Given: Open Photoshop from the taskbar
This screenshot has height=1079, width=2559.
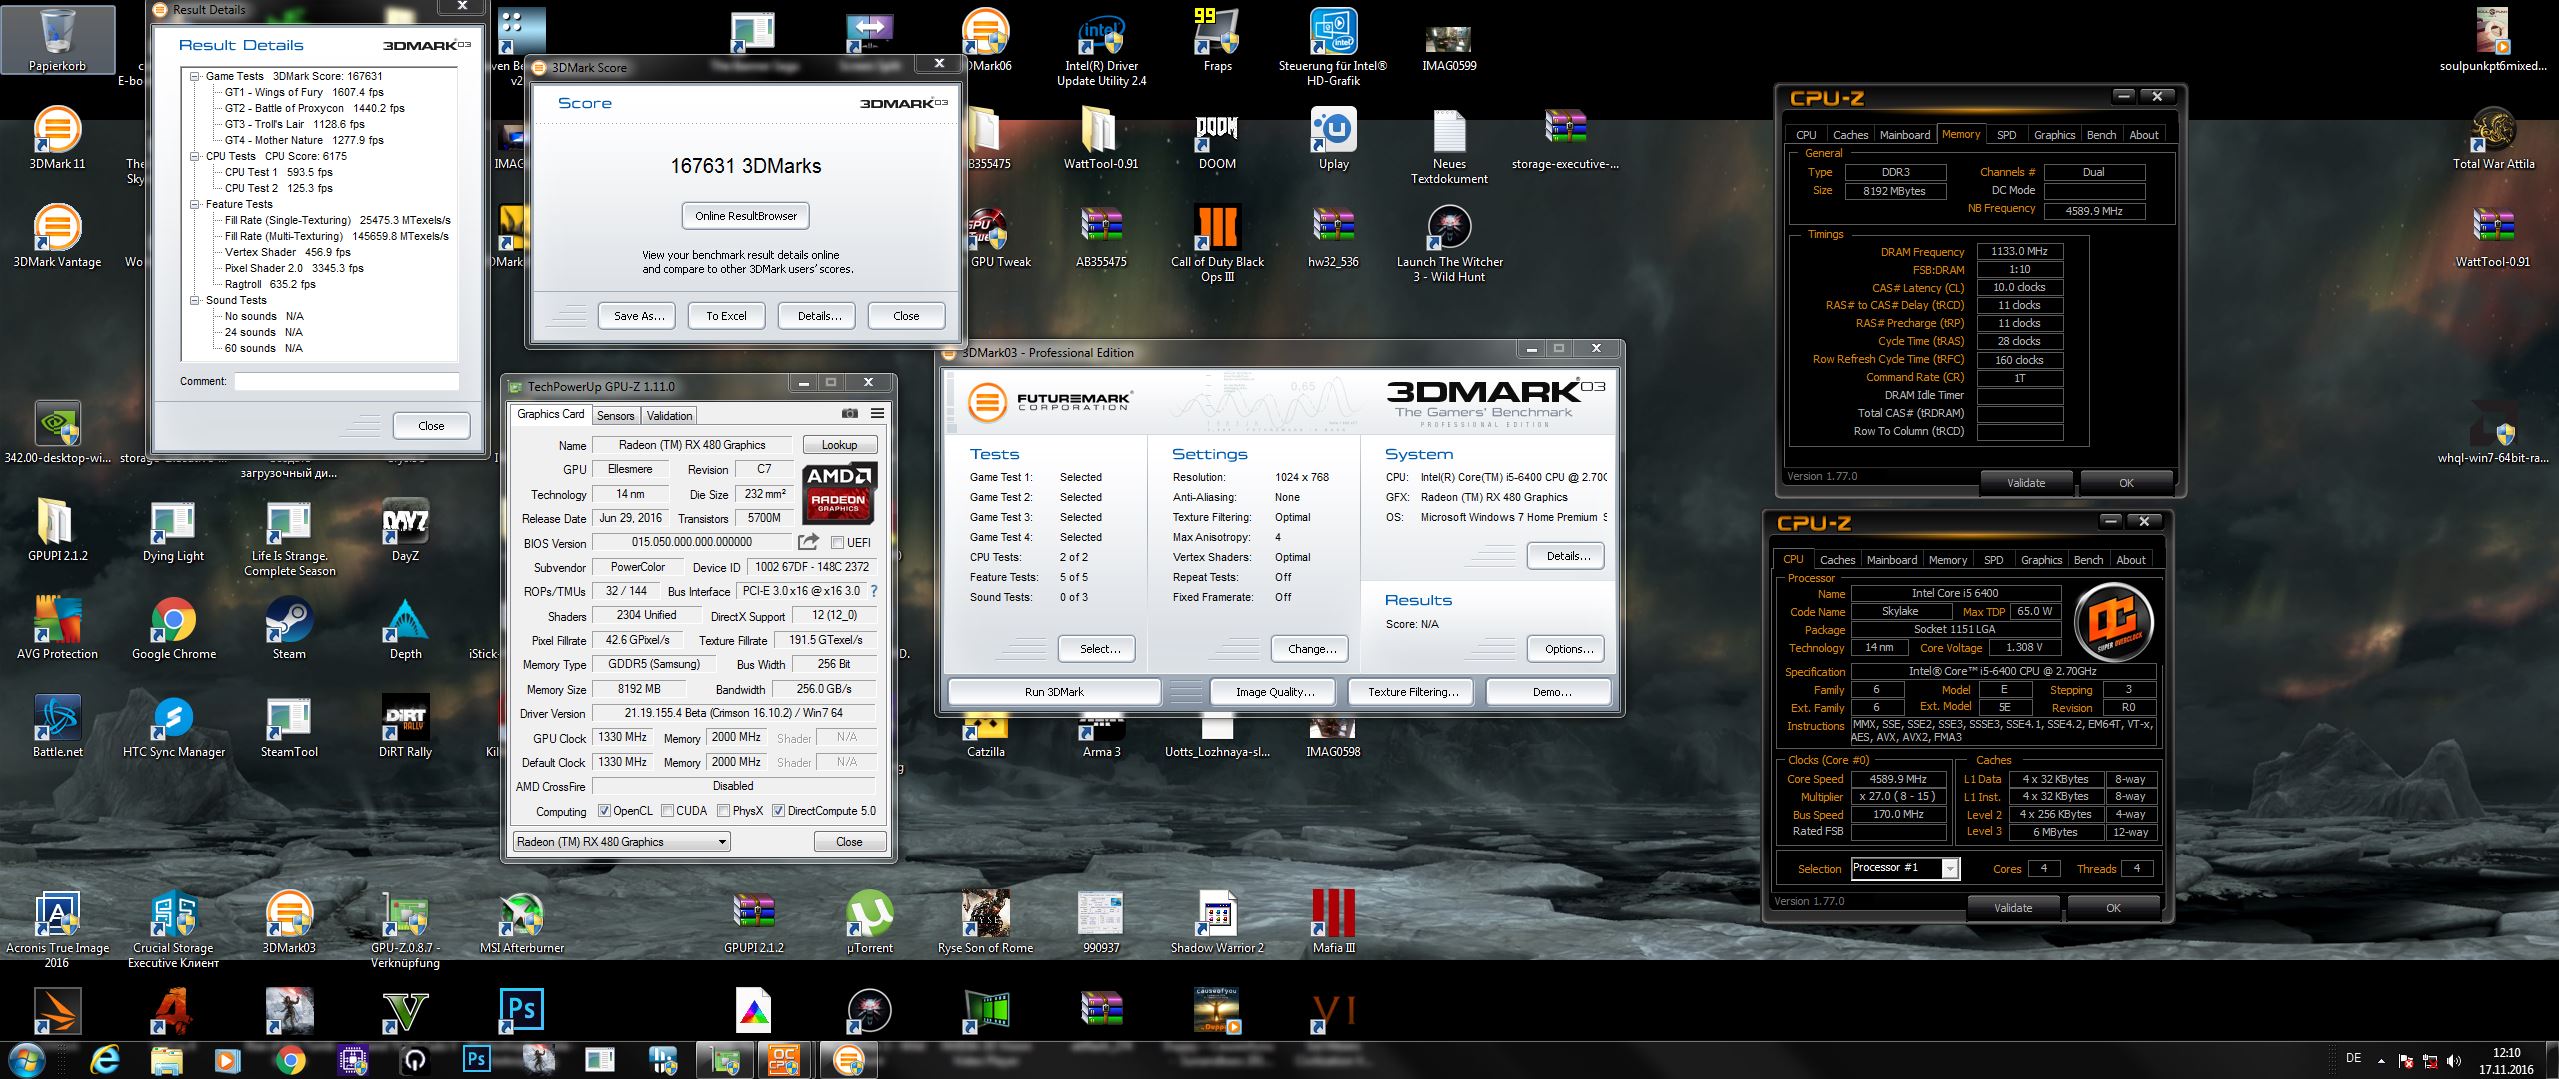Looking at the screenshot, I should pos(476,1059).
